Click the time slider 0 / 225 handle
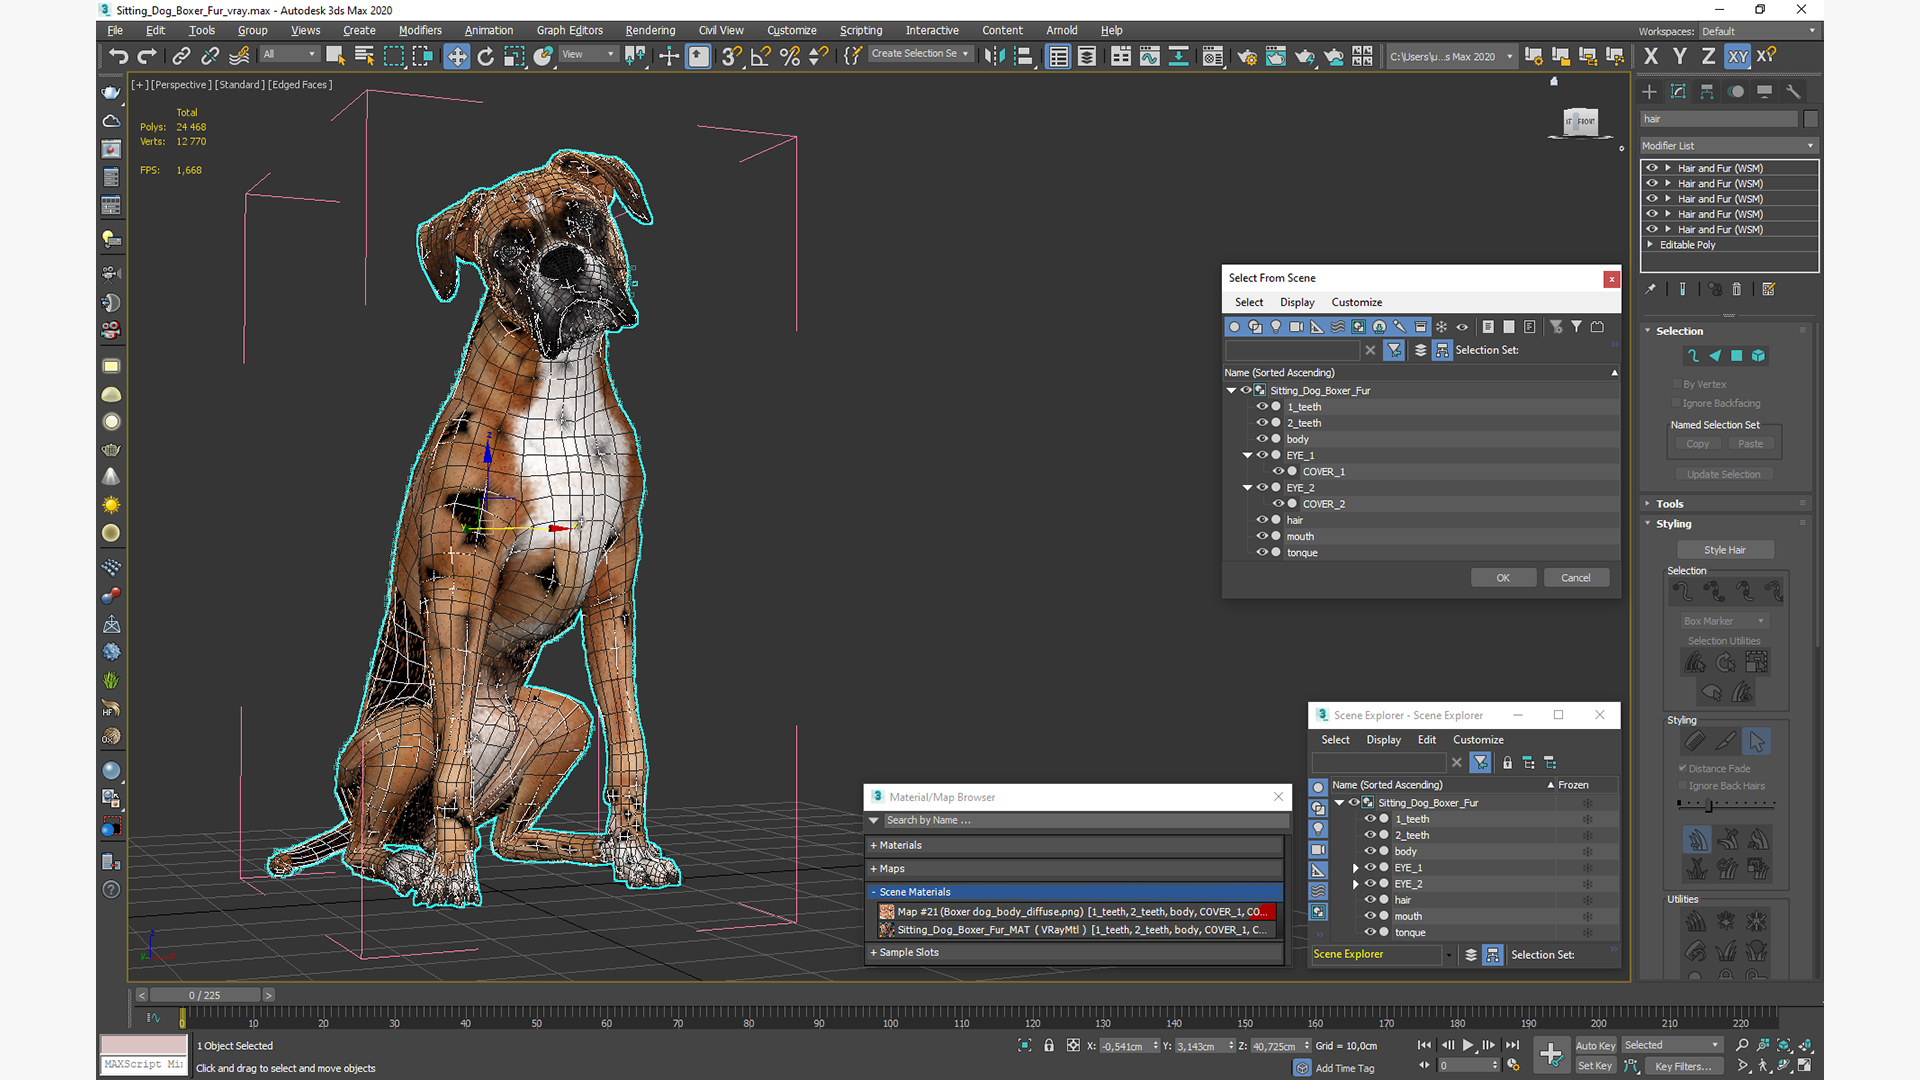This screenshot has height=1080, width=1920. point(205,995)
